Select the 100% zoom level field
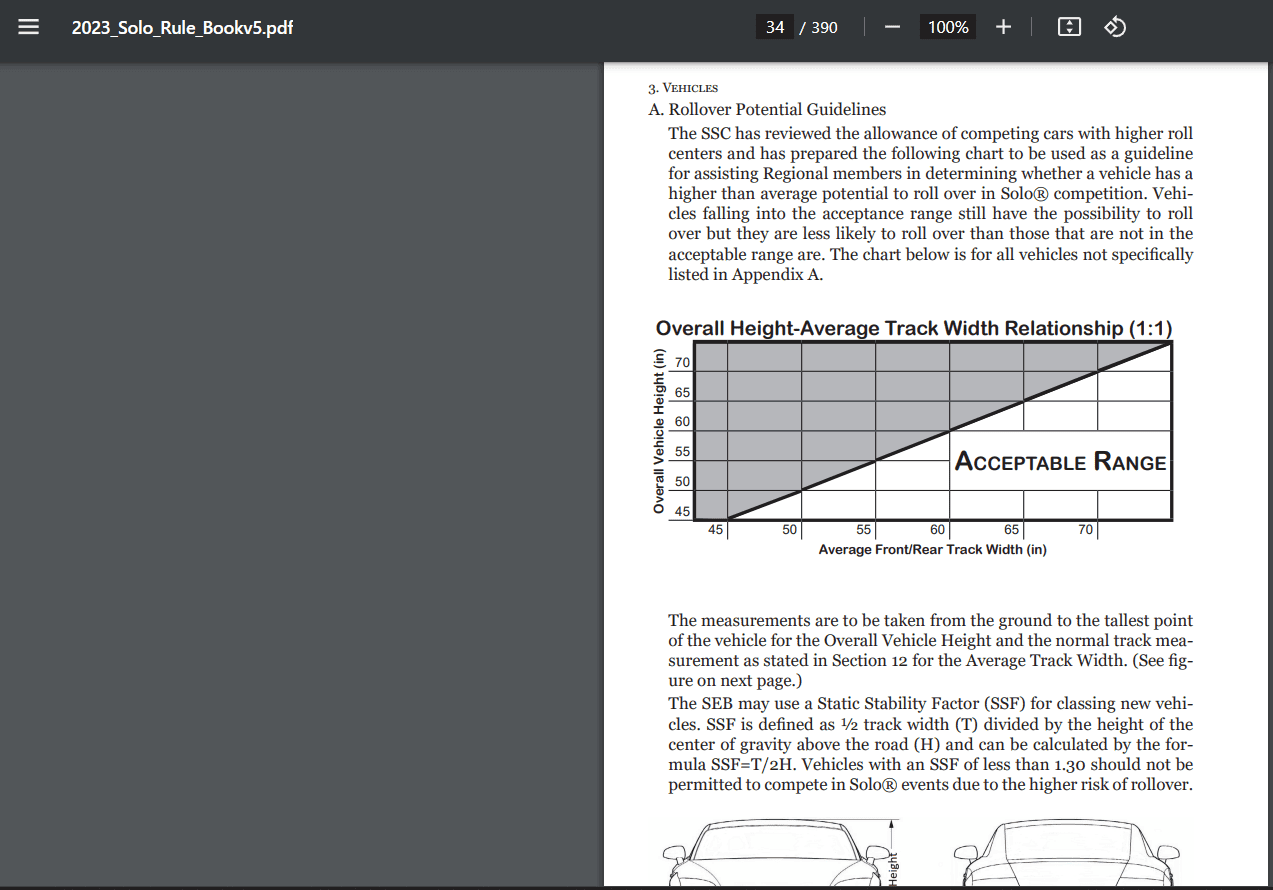The width and height of the screenshot is (1273, 890). 948,27
